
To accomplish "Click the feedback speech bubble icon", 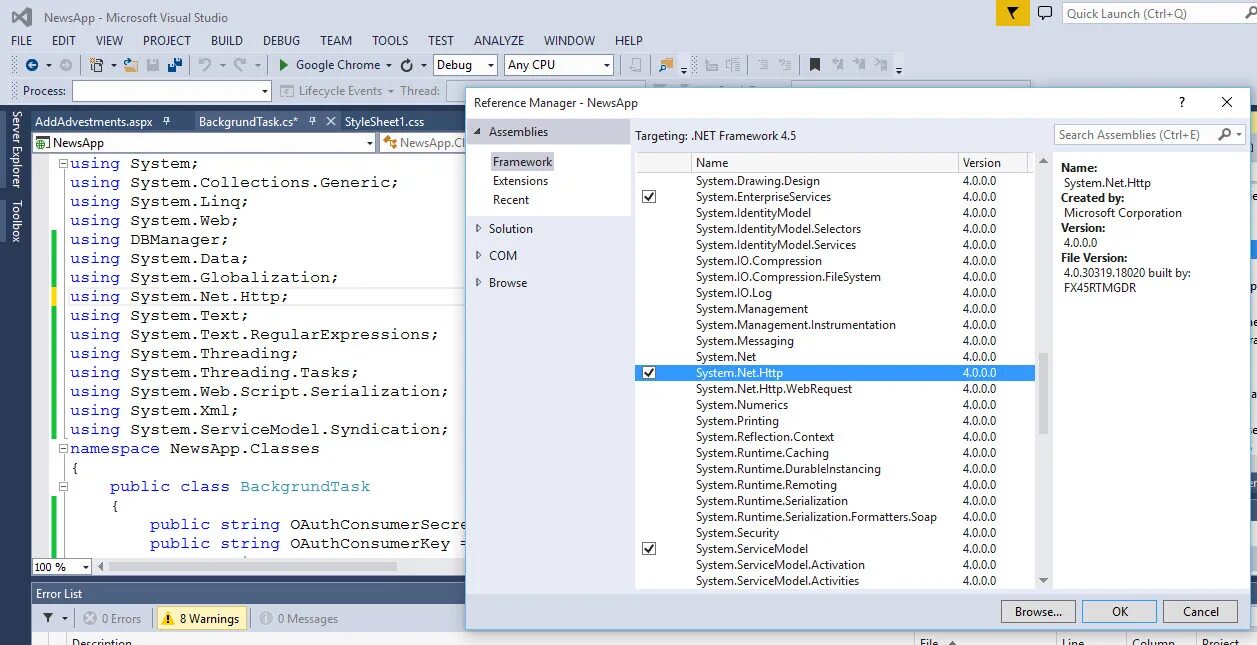I will tap(1045, 13).
